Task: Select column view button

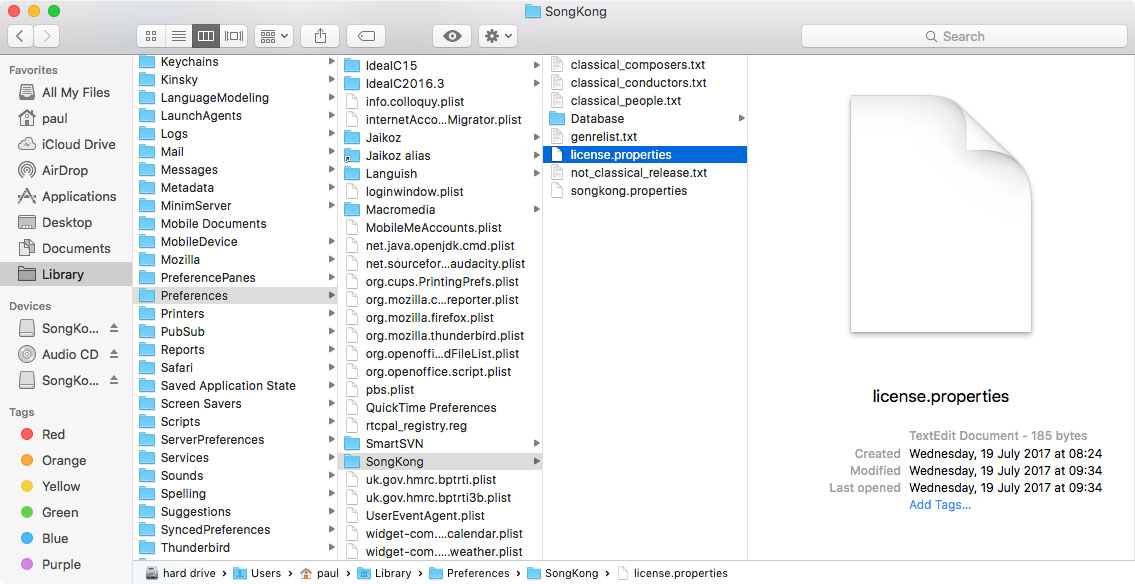Action: 206,36
